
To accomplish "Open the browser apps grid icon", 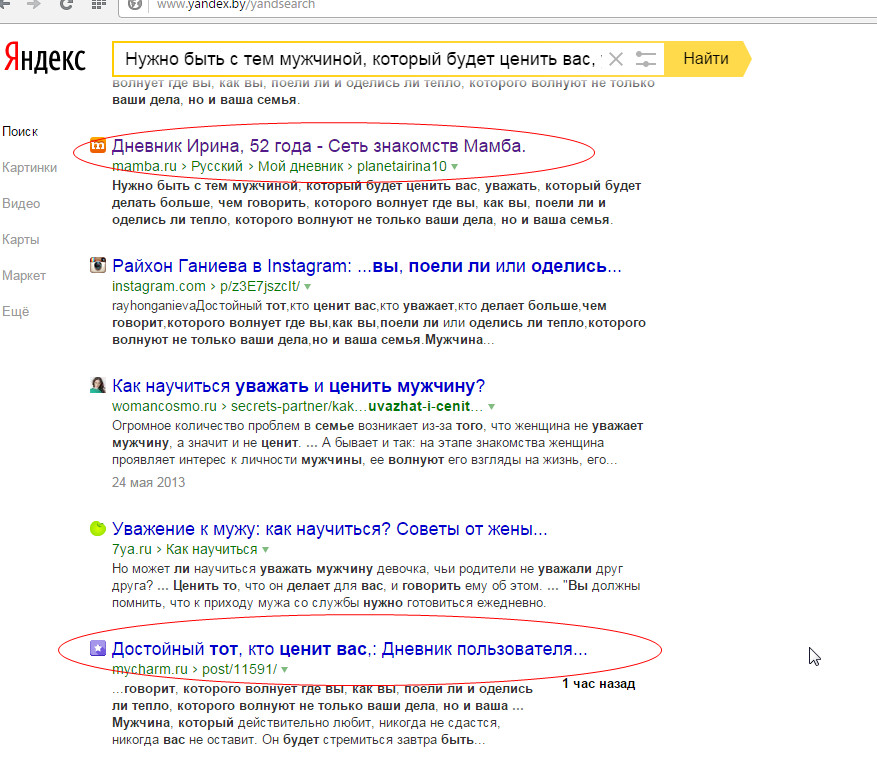I will 98,4.
